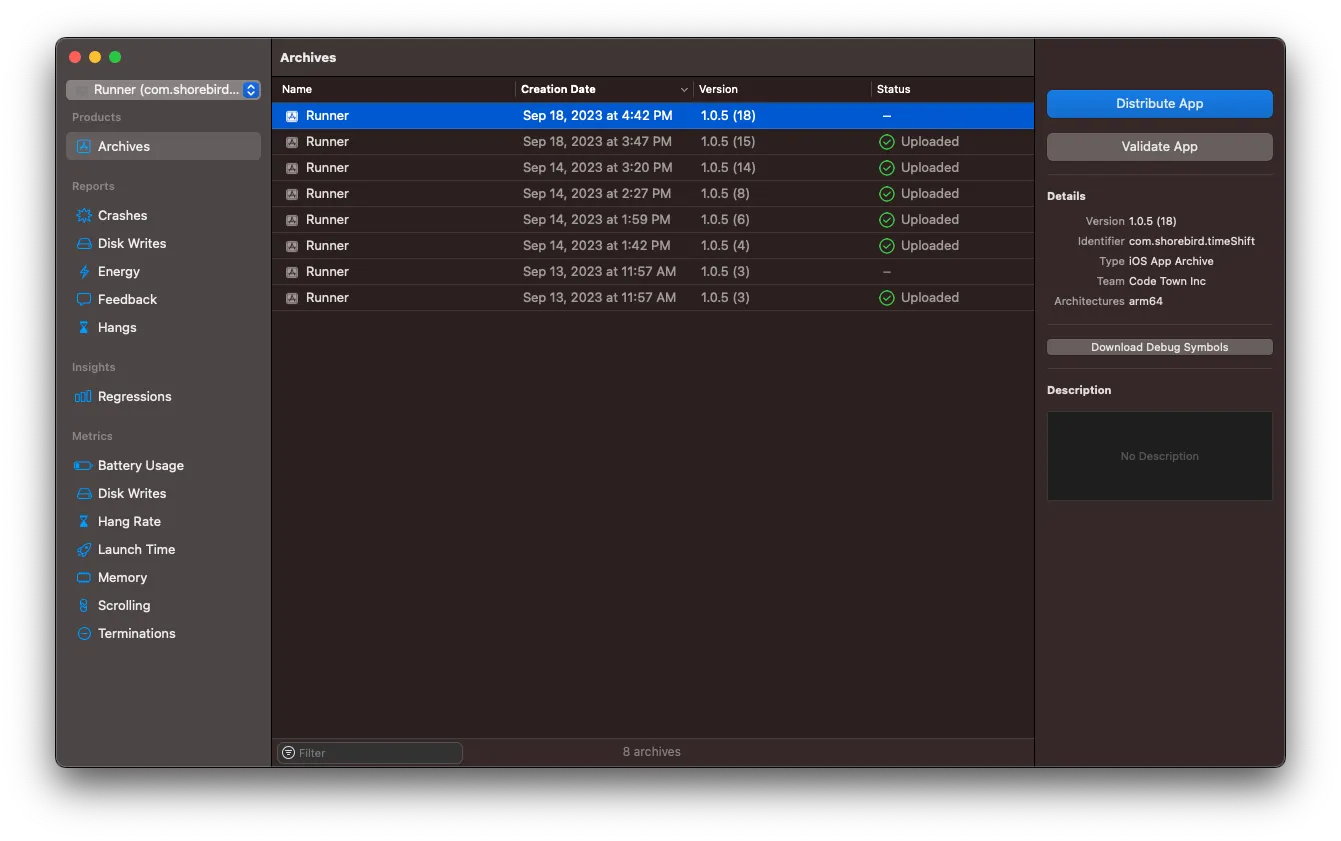This screenshot has width=1341, height=841.
Task: Click the Terminations minus-circle icon
Action: point(84,633)
